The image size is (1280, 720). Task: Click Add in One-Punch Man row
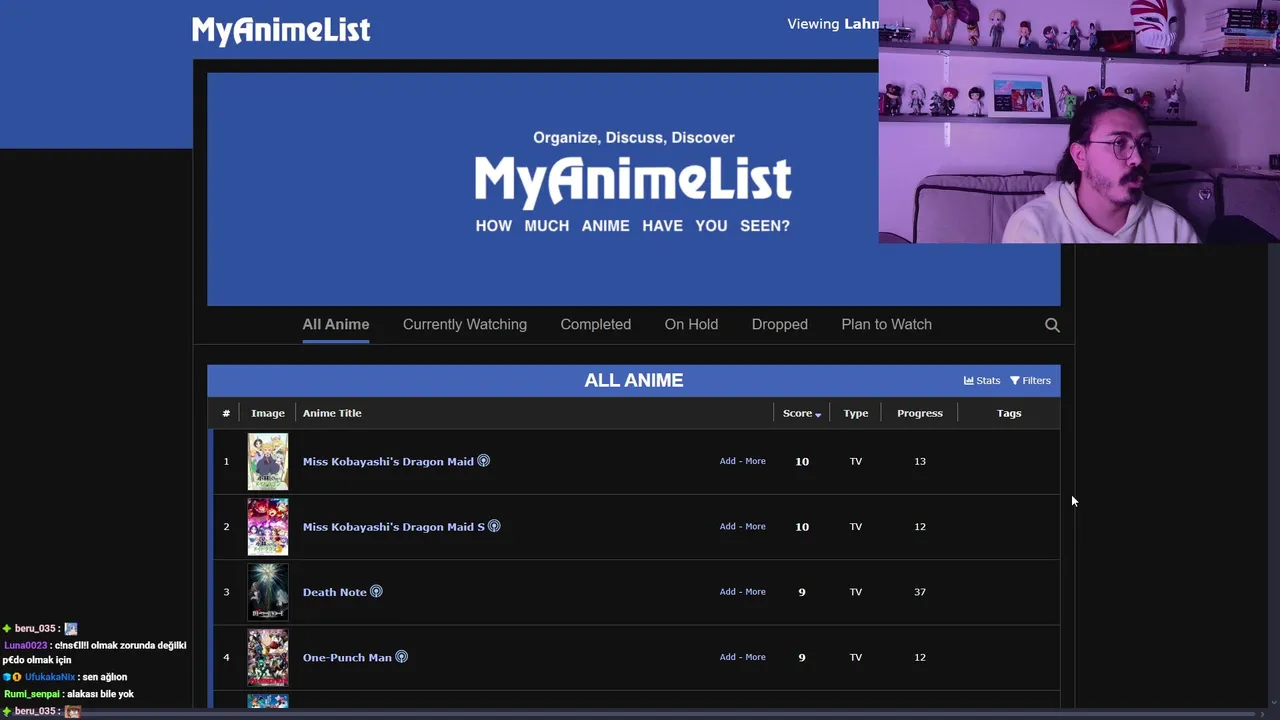[x=728, y=657]
